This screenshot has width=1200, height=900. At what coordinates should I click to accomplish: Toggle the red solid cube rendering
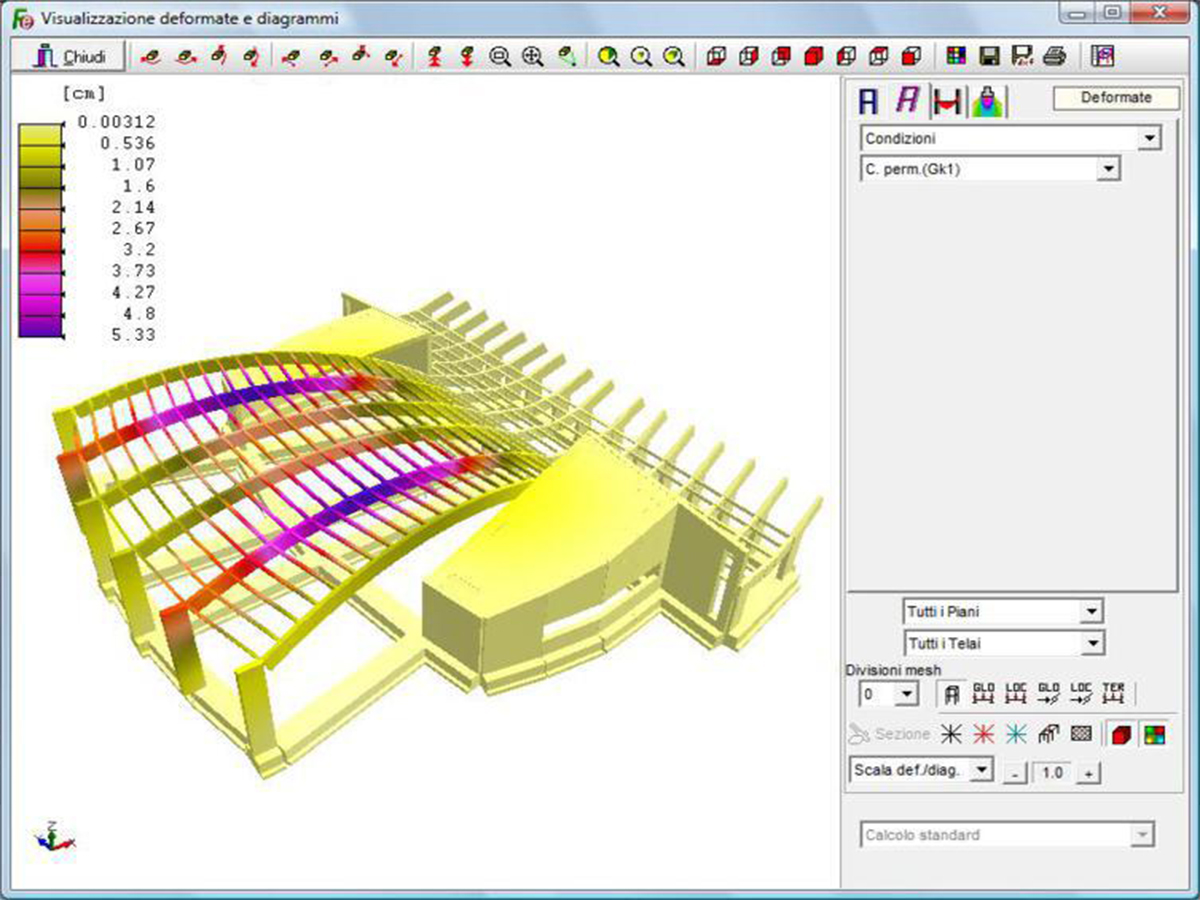click(1123, 735)
